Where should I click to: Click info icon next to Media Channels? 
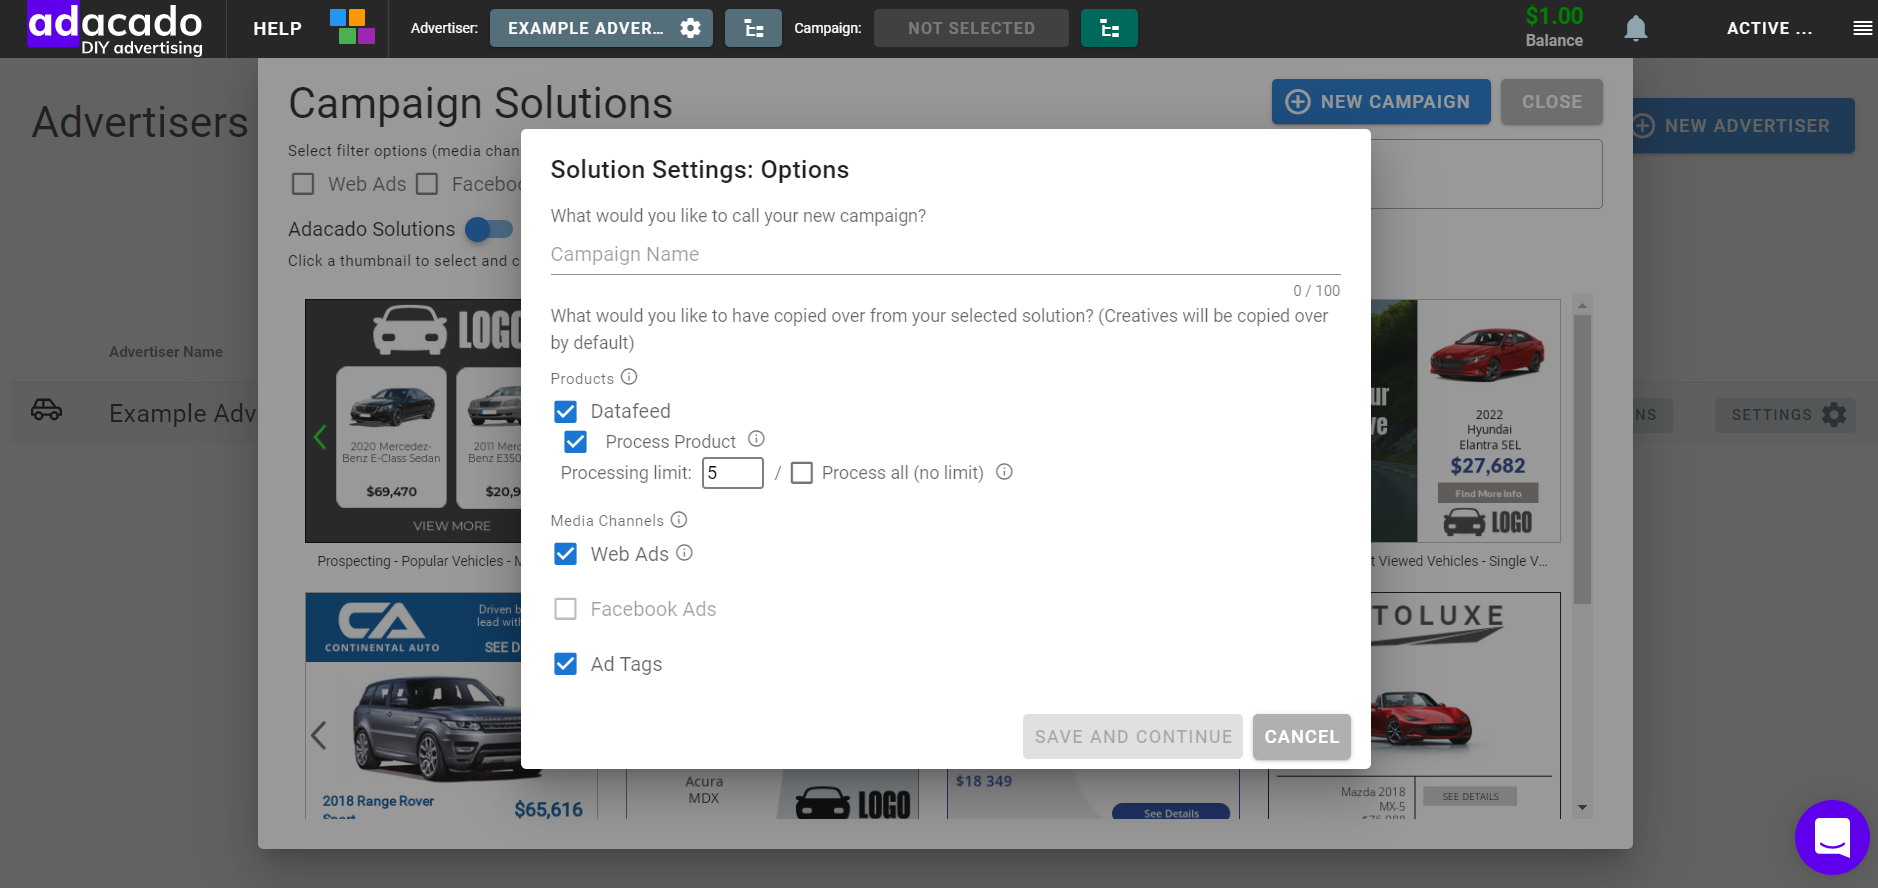tap(679, 519)
